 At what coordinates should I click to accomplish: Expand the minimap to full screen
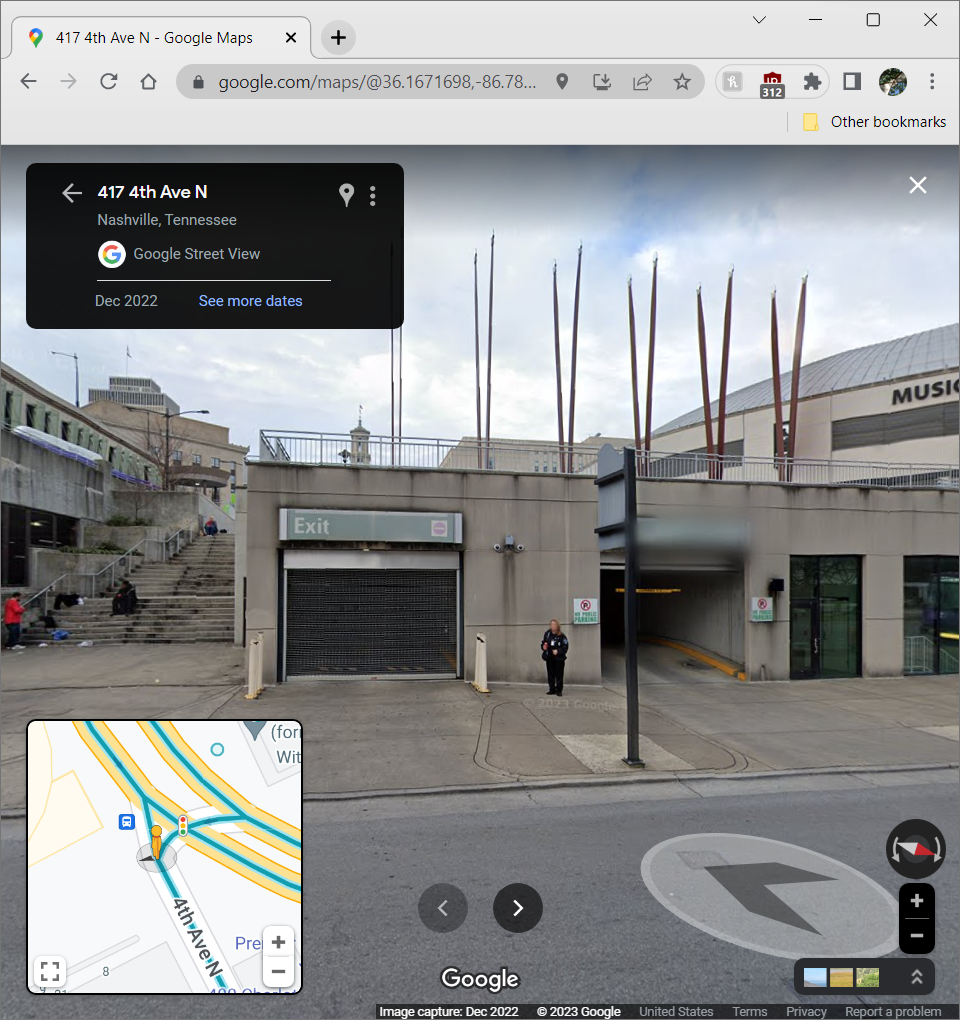[51, 971]
